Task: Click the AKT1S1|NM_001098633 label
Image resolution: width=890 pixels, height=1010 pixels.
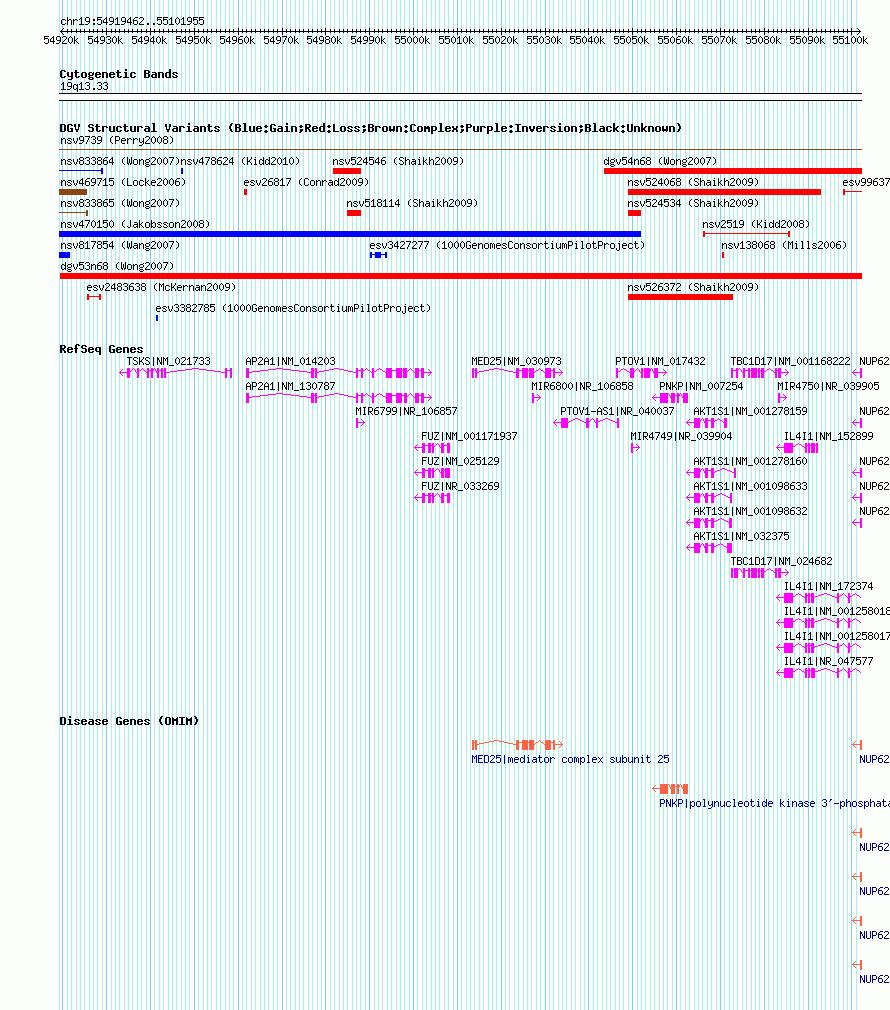Action: tap(750, 486)
